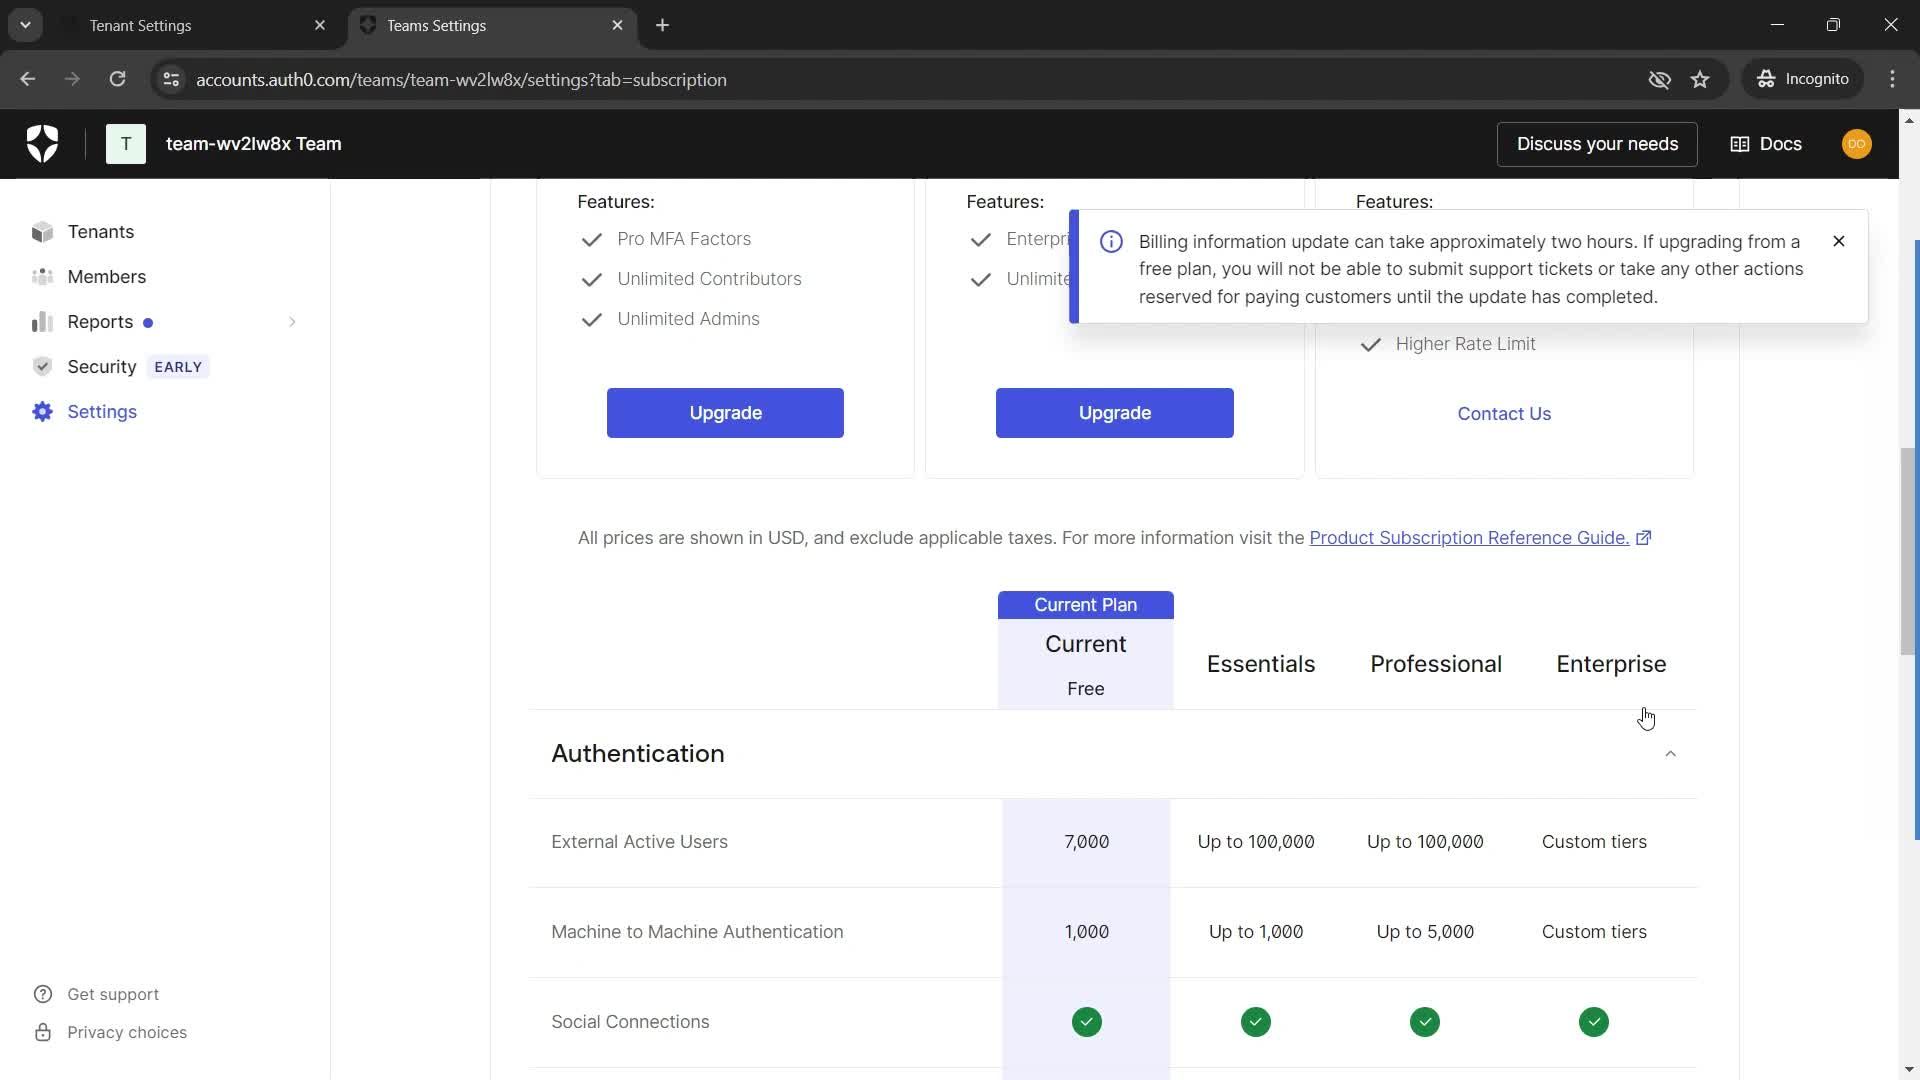Screen dimensions: 1920x1080
Task: Switch to the Tenant Settings tab
Action: point(196,25)
